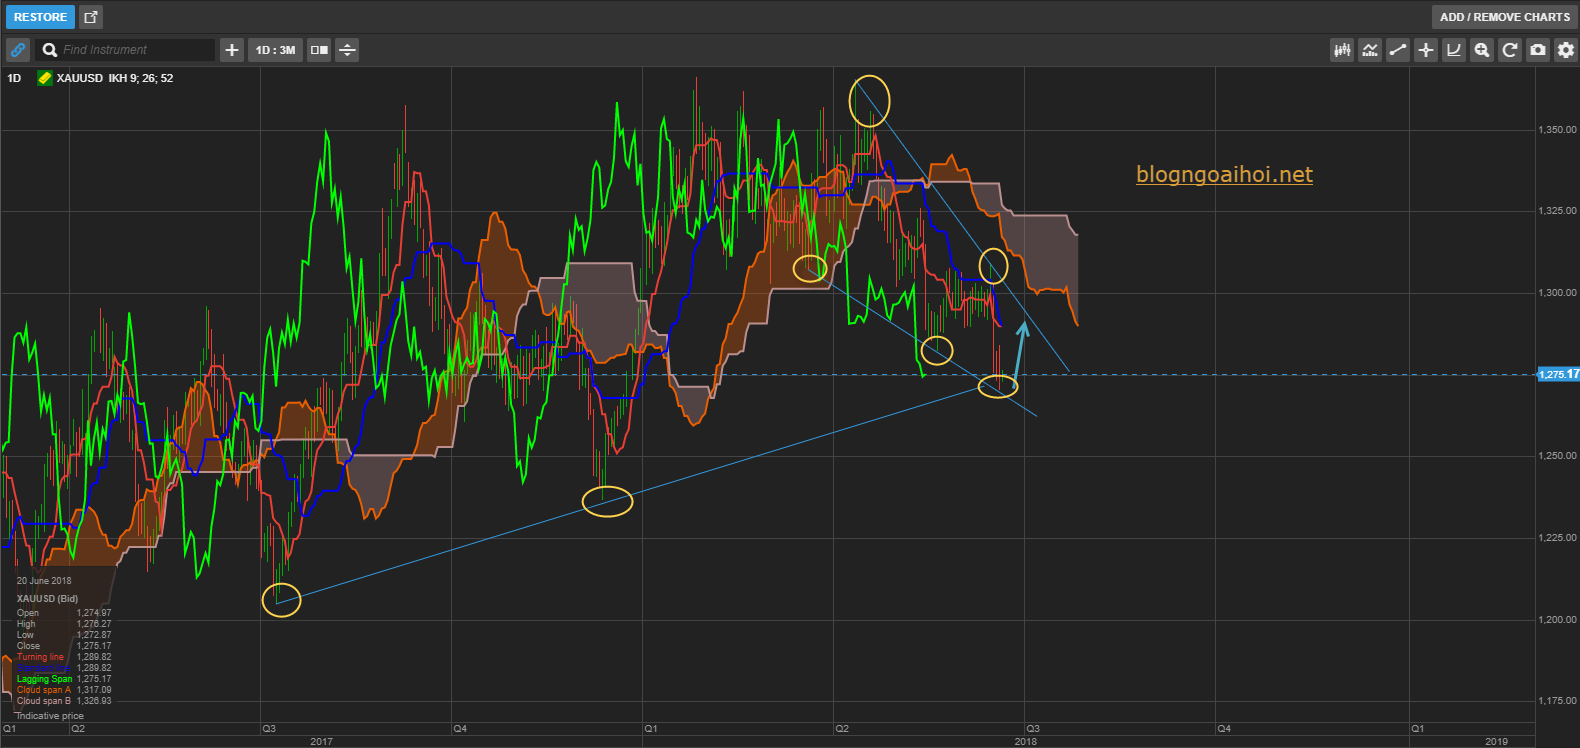Click the pop-out window icon

(91, 17)
